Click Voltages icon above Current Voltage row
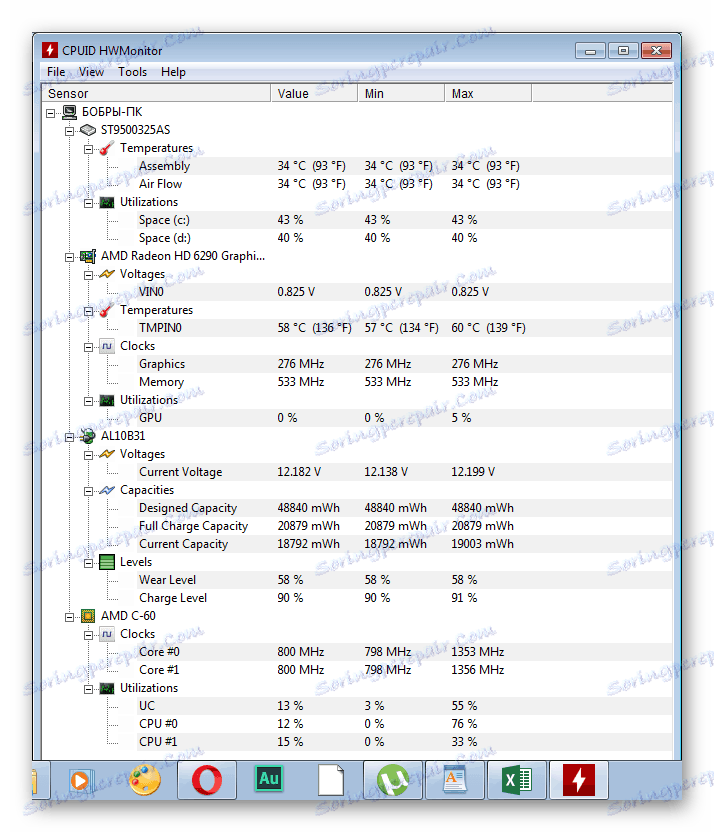 pyautogui.click(x=107, y=454)
